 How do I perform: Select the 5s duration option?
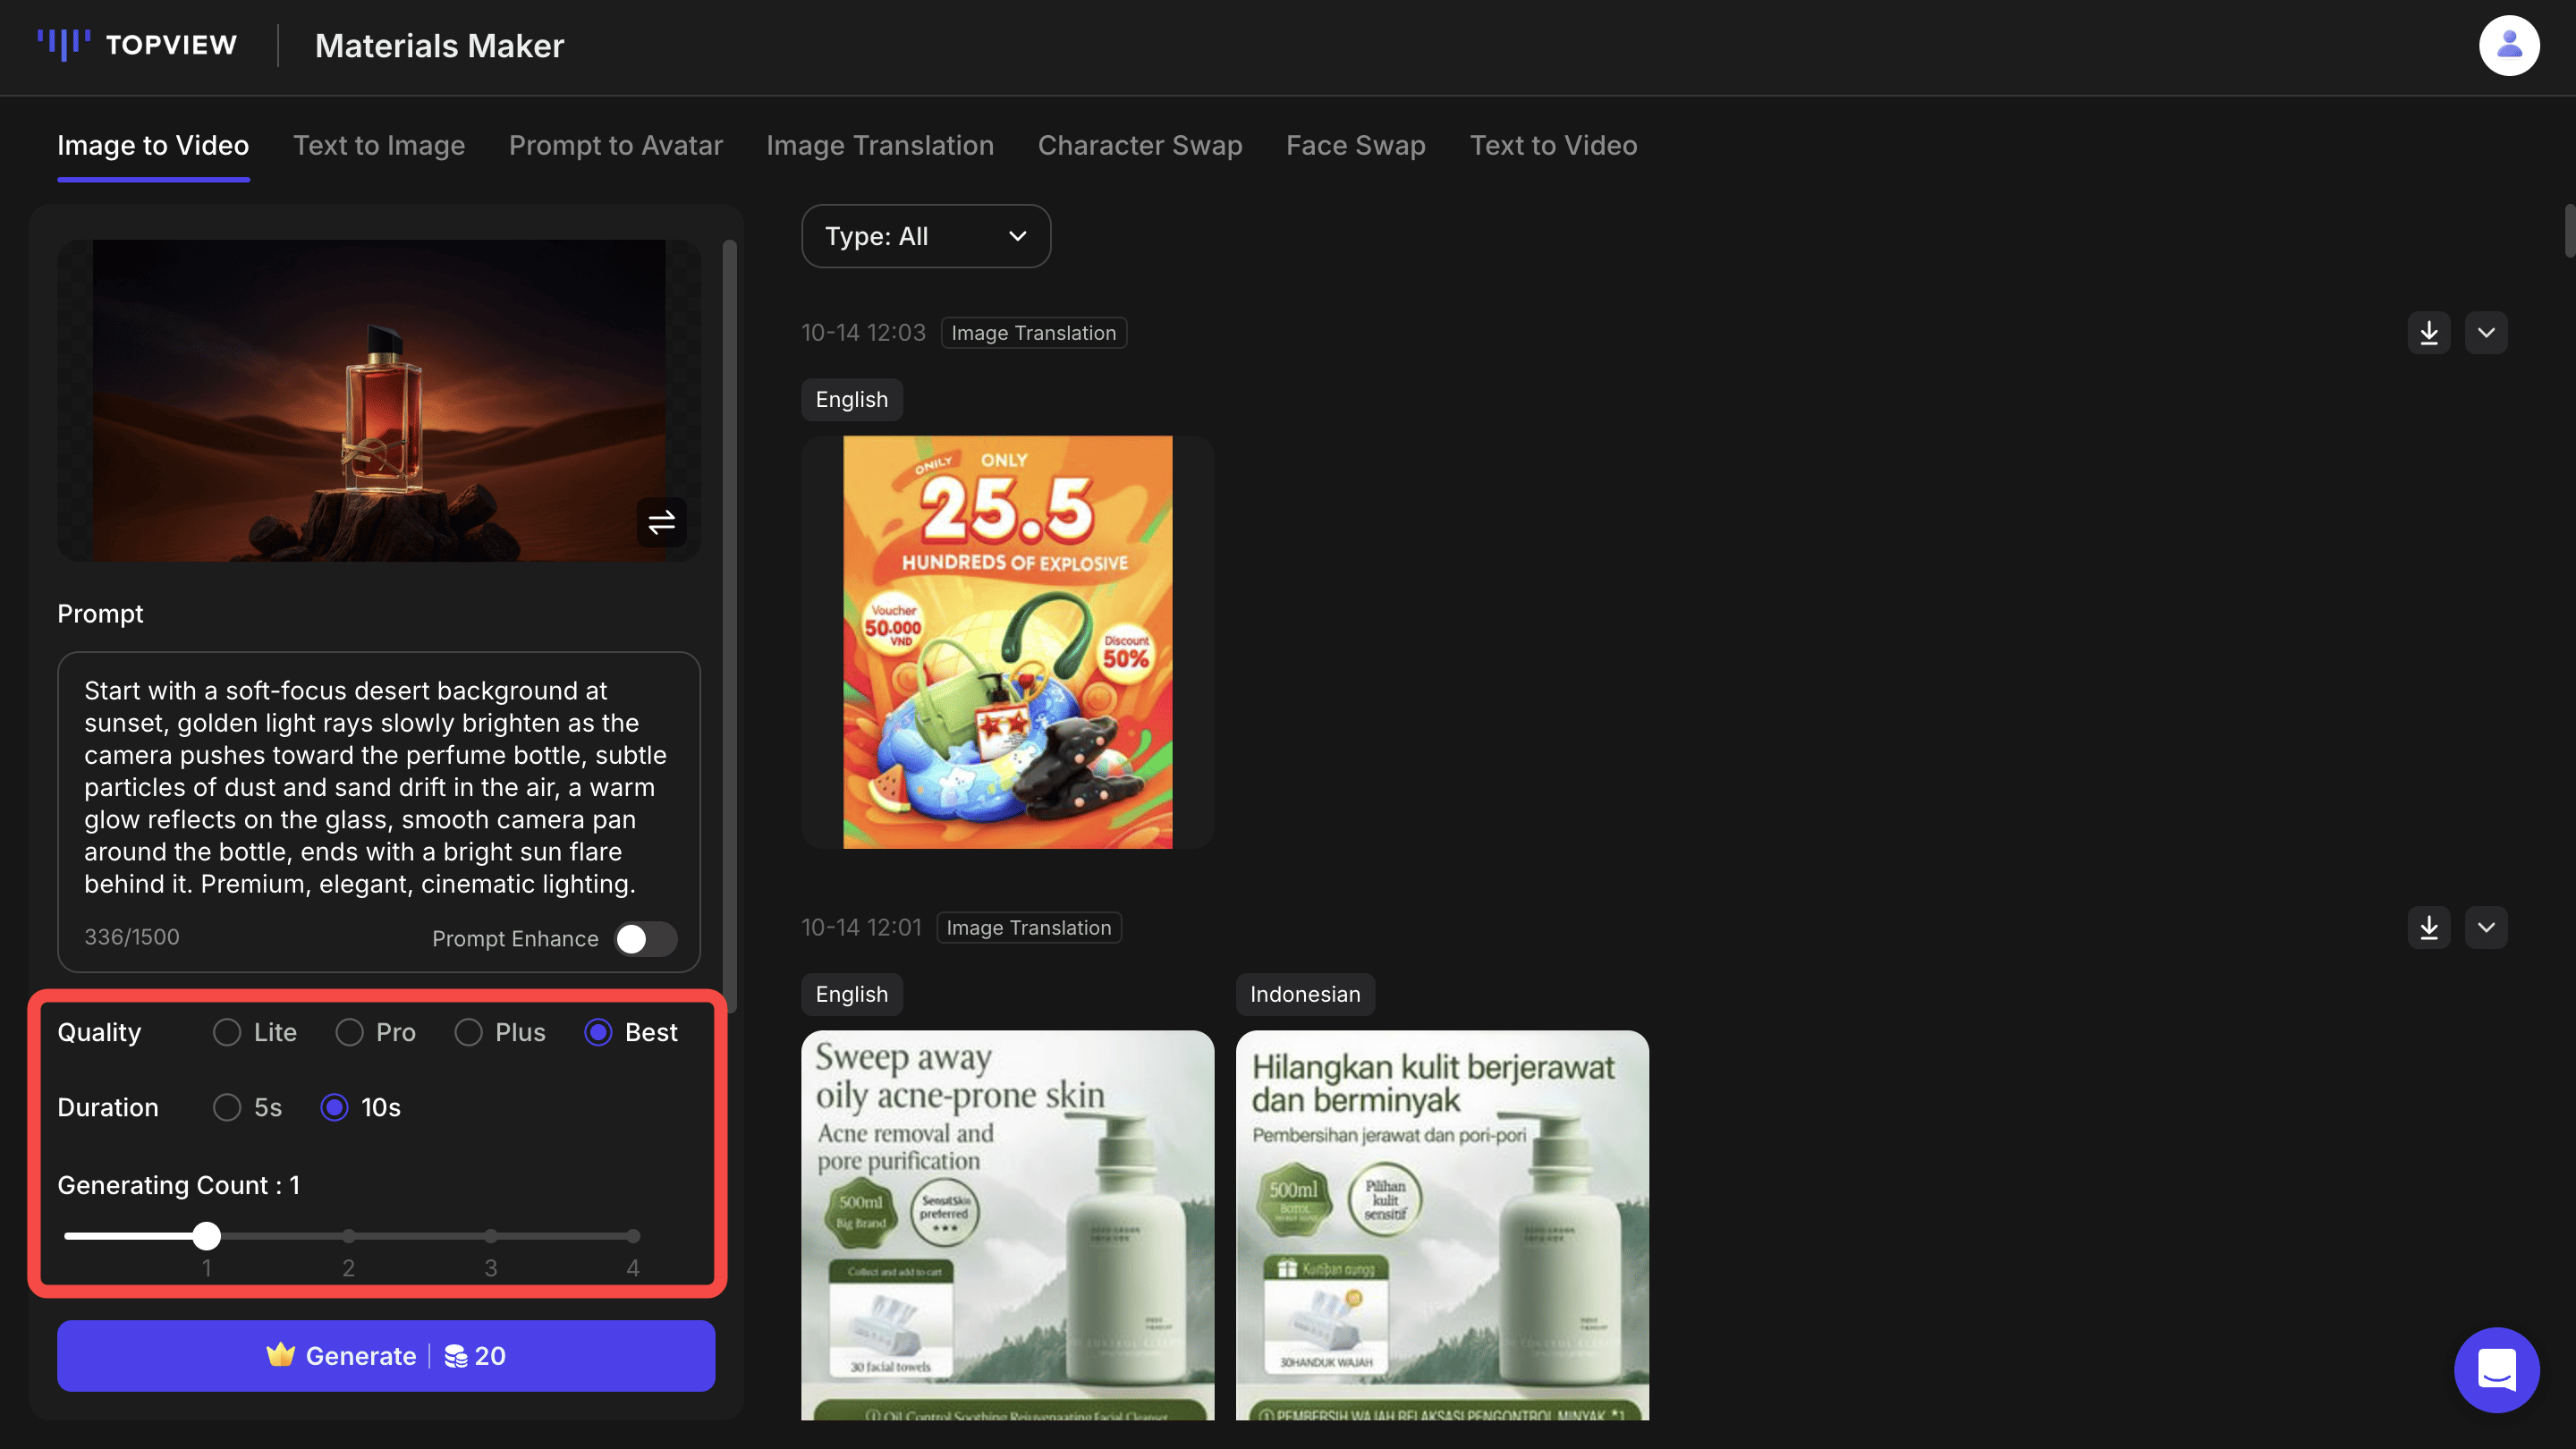tap(225, 1107)
